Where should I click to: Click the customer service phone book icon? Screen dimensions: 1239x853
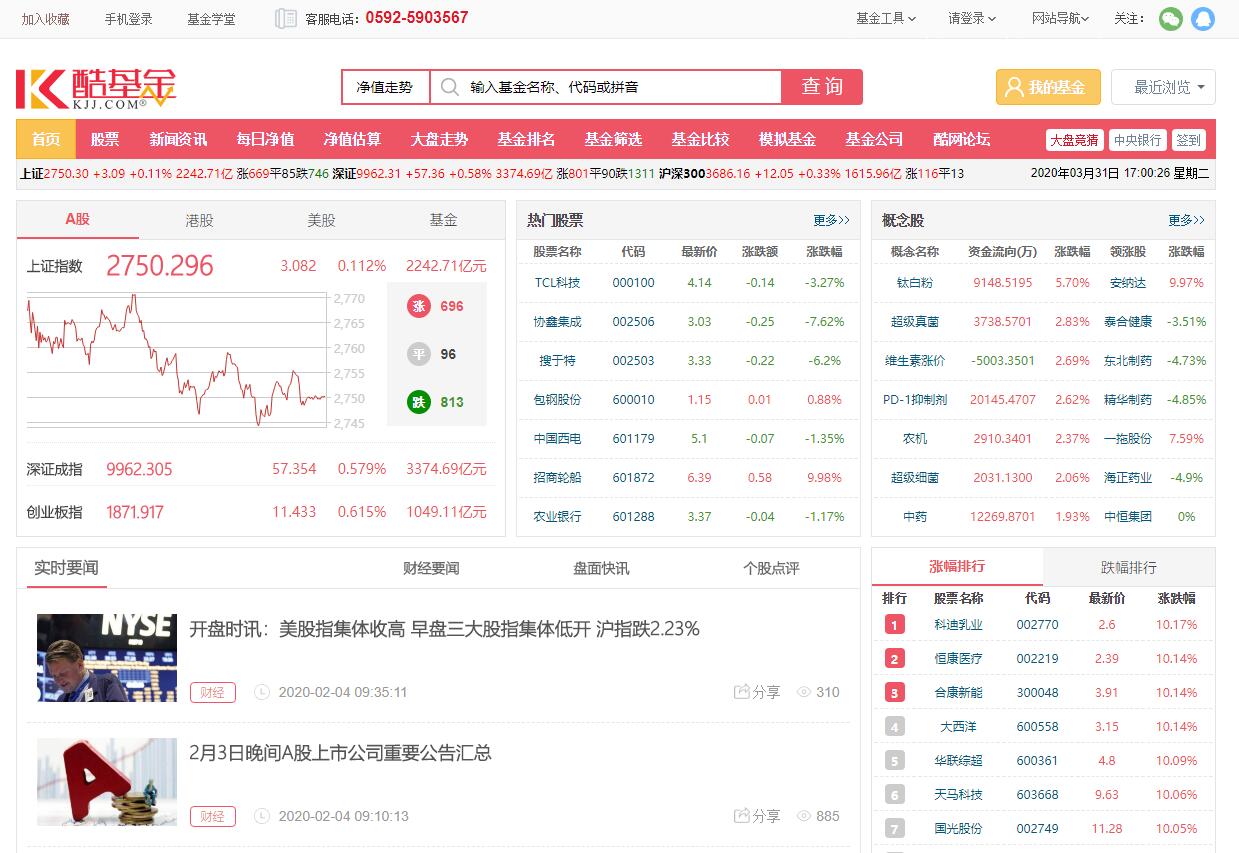click(286, 18)
